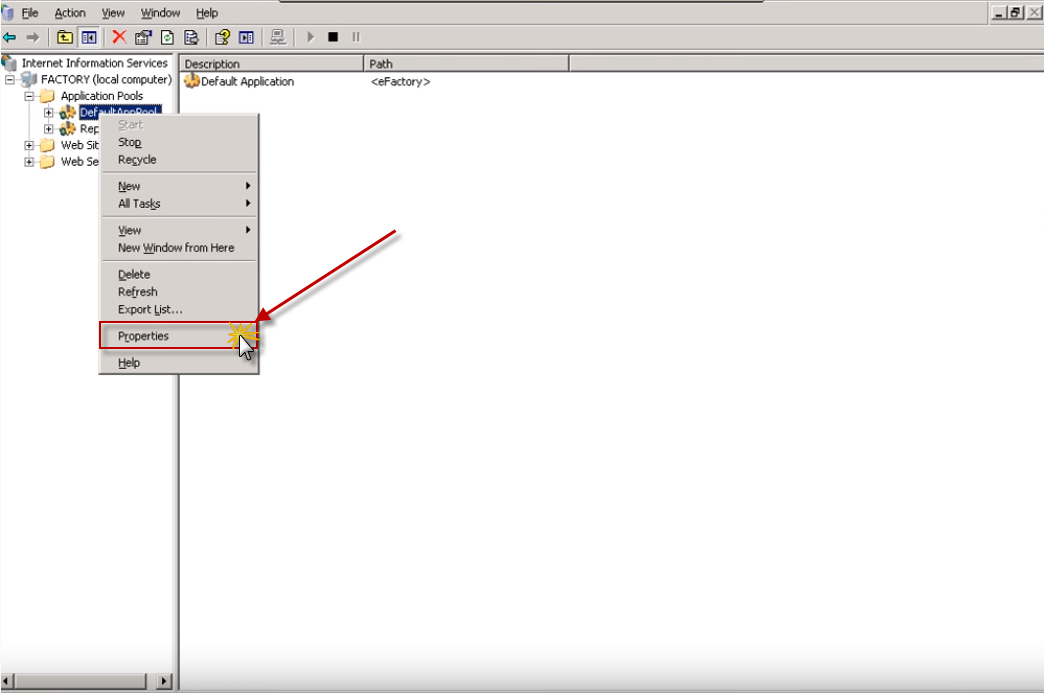Click the Up One Level folder icon
Viewport: 1044px width, 693px height.
(65, 37)
